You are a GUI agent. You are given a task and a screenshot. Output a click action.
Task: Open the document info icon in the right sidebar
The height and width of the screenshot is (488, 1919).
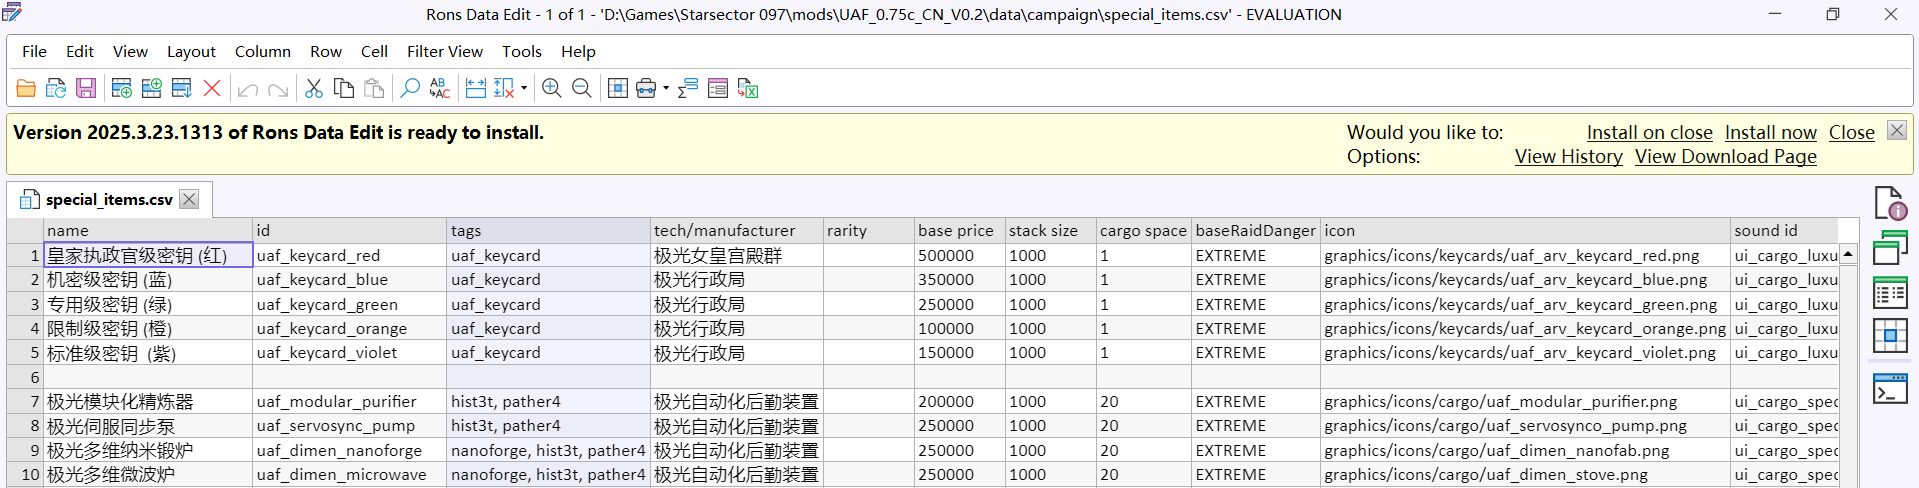pos(1889,203)
